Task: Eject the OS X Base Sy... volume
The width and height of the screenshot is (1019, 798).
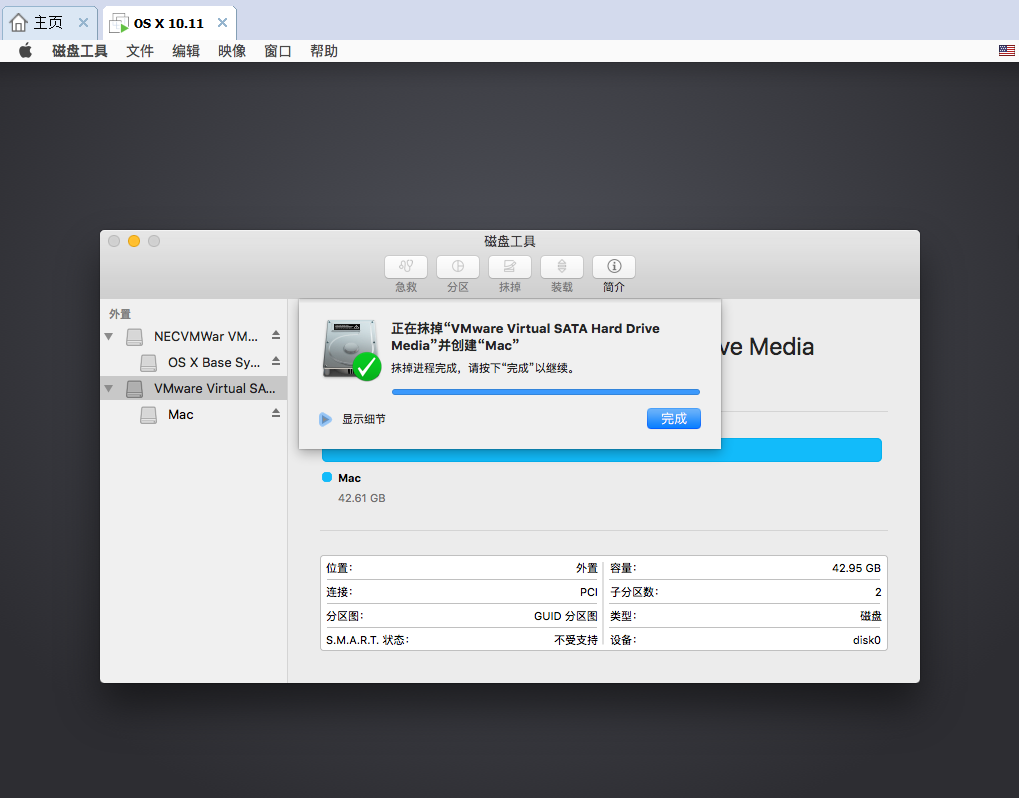Action: point(276,361)
